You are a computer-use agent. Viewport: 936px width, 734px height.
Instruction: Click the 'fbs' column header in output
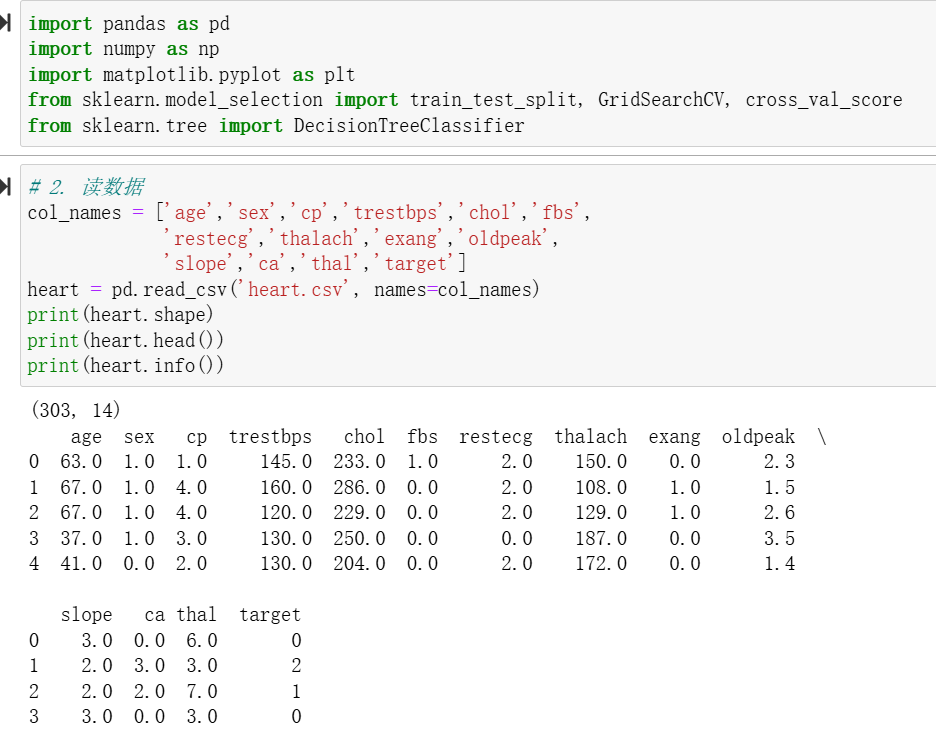(422, 437)
